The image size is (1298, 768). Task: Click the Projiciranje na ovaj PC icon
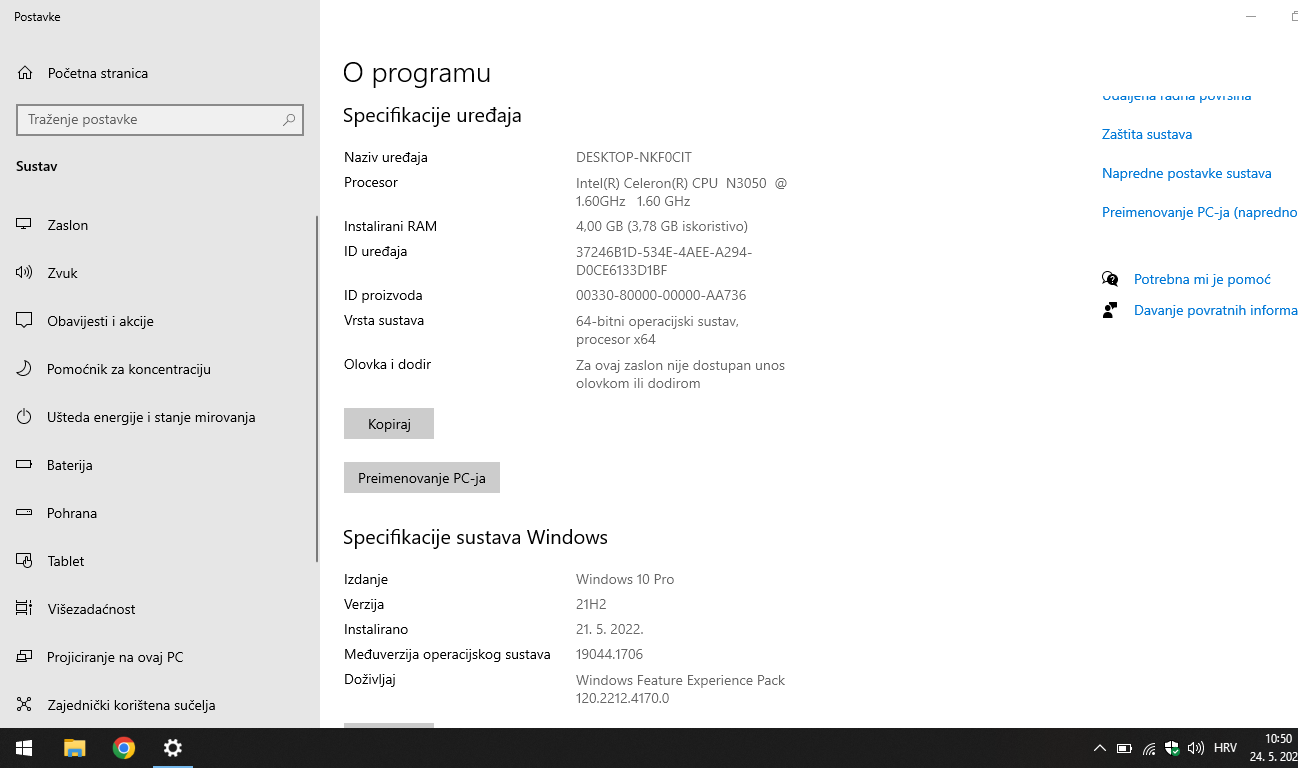(25, 657)
